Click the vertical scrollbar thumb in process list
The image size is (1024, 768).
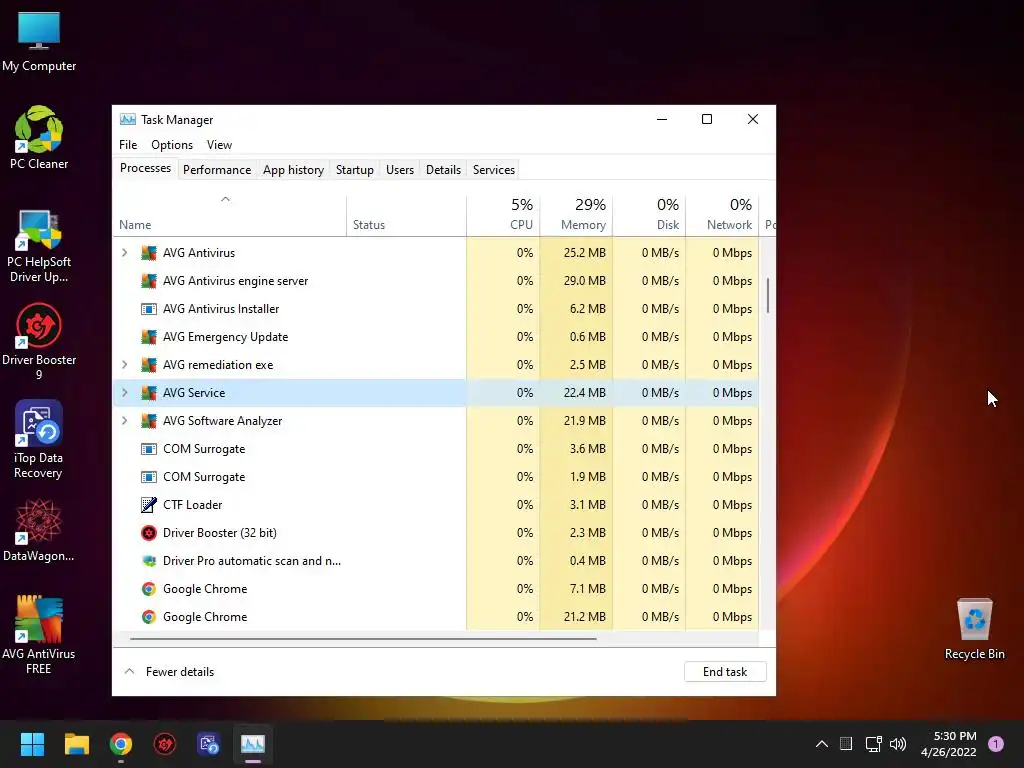(768, 295)
